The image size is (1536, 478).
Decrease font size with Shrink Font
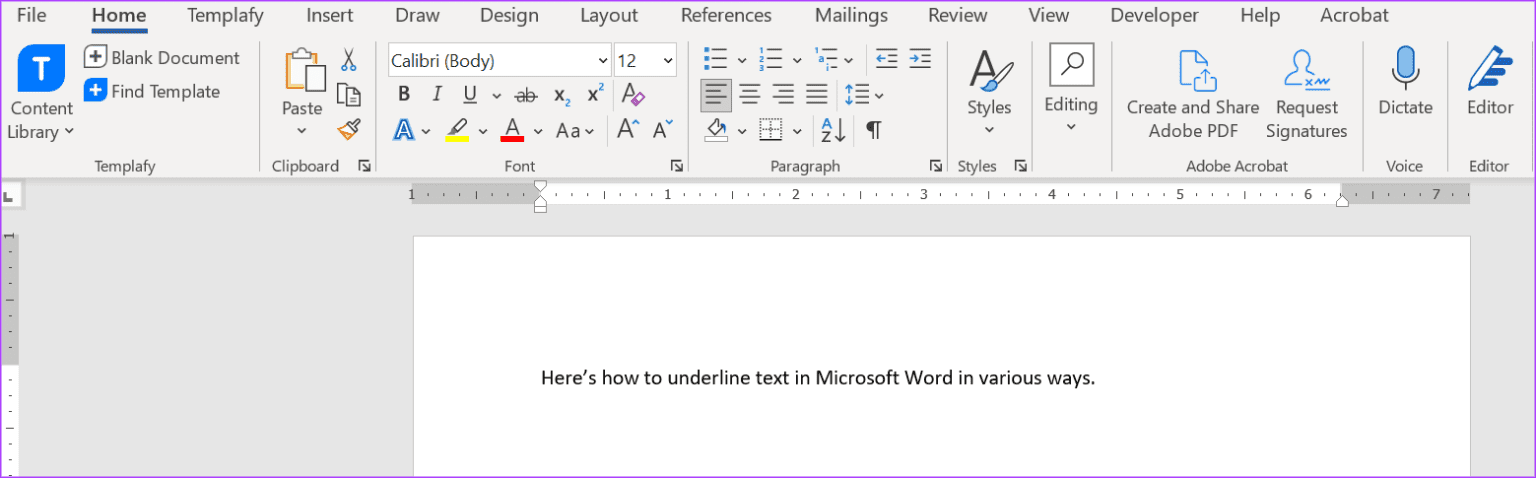(x=663, y=130)
